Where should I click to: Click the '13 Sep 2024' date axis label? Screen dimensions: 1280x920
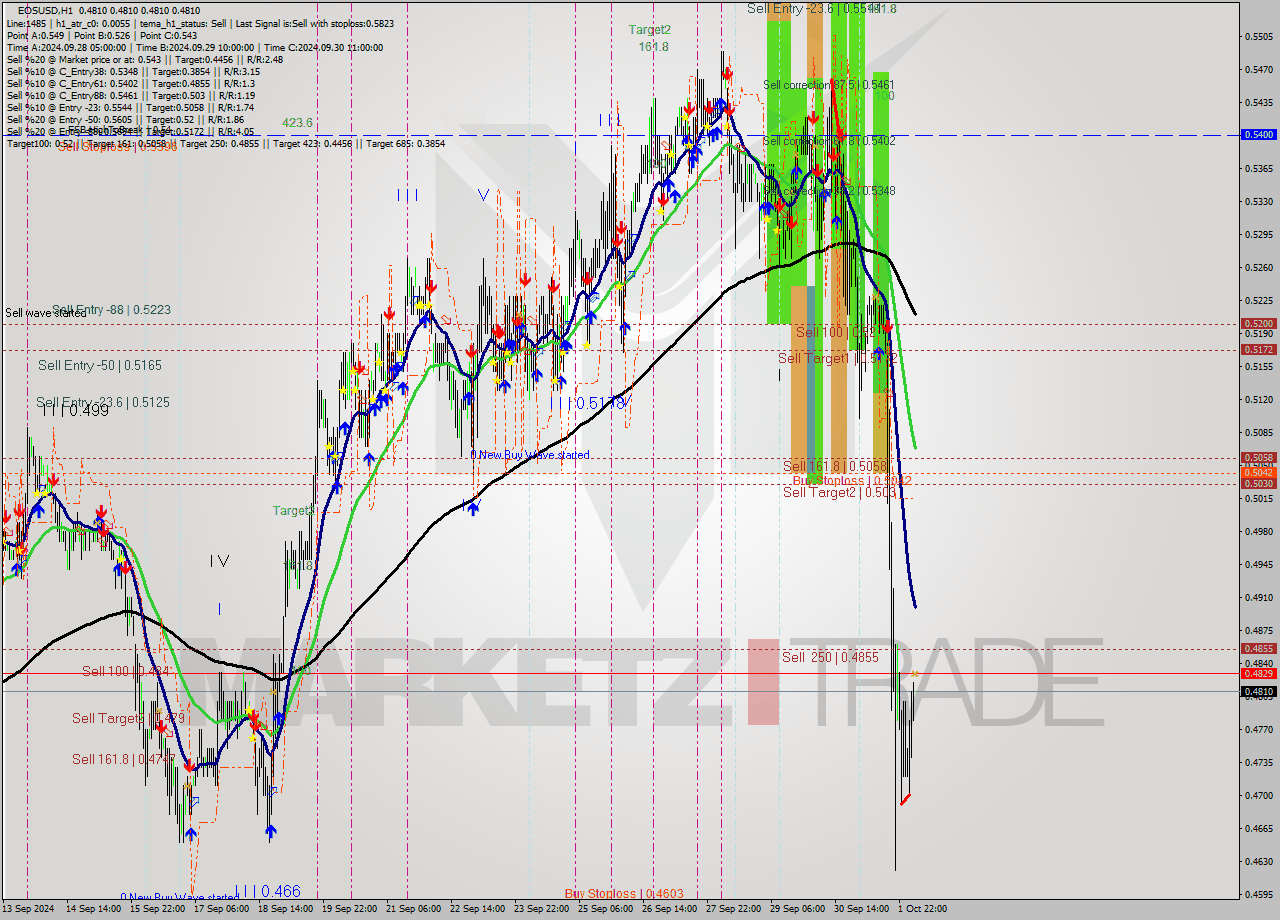pyautogui.click(x=28, y=908)
